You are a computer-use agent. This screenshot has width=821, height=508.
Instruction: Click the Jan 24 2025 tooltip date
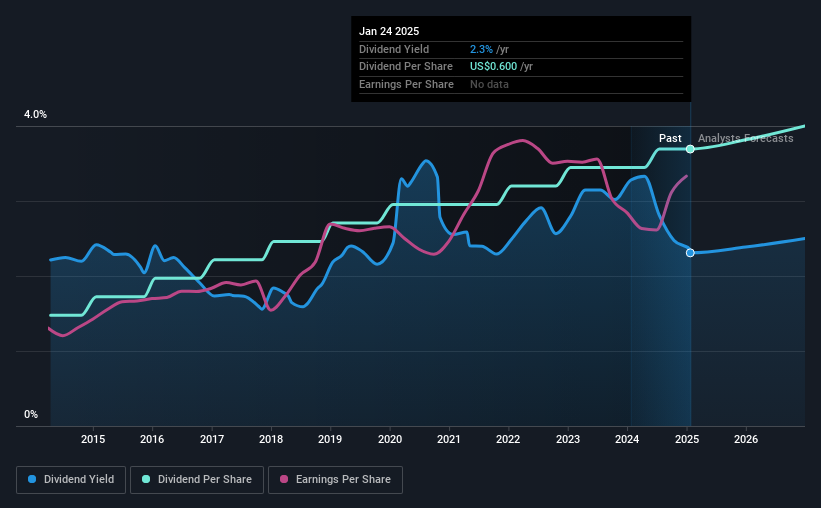389,31
